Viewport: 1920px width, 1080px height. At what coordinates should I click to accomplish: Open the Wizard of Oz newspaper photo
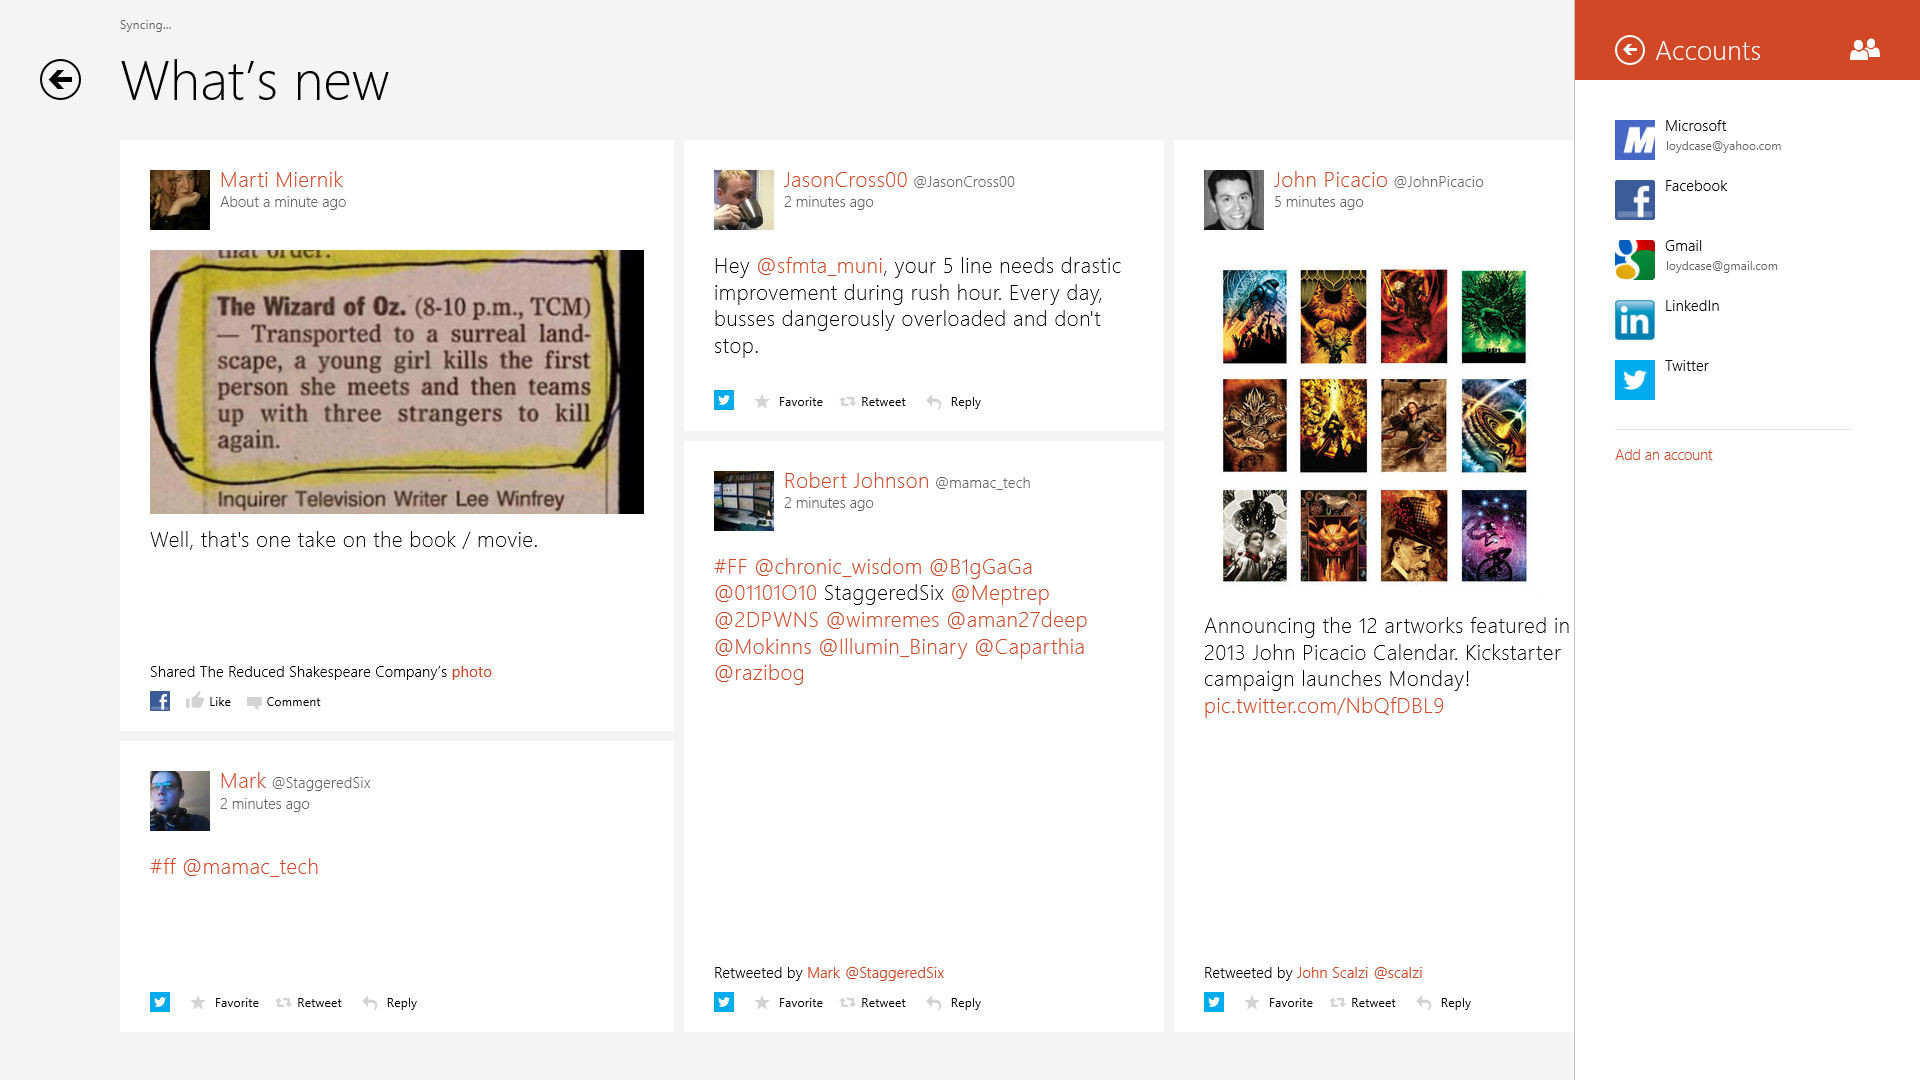(396, 382)
